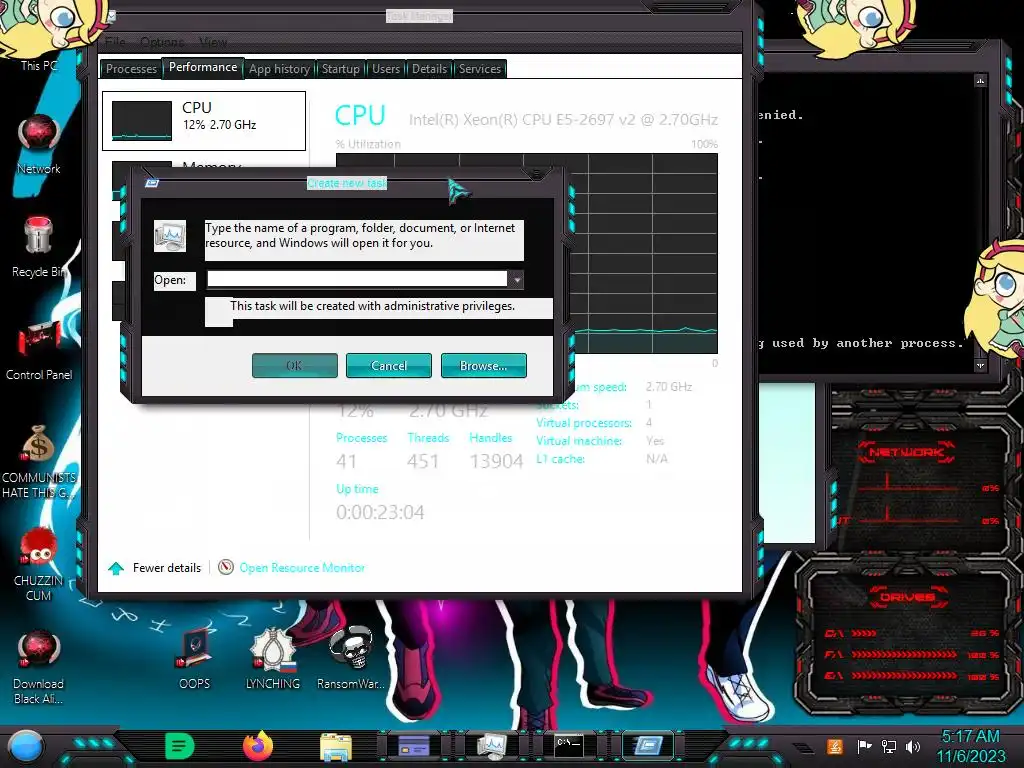Open the CHUZZIN red fuzzy creature icon
Viewport: 1024px width, 768px height.
tap(39, 564)
